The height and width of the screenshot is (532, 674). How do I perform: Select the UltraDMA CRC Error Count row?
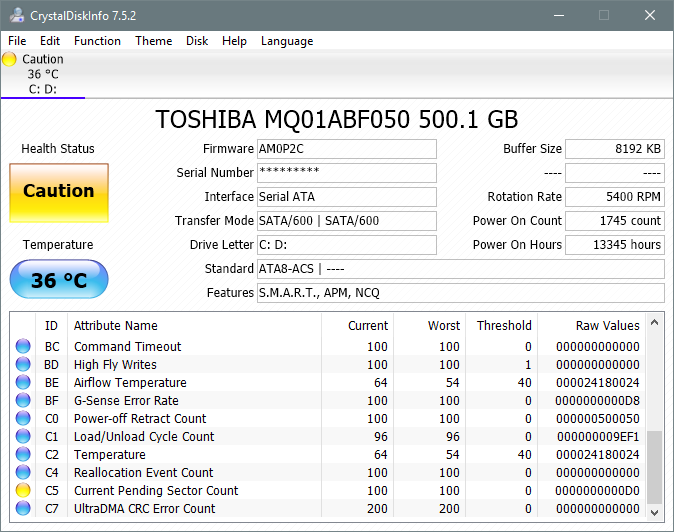[328, 509]
